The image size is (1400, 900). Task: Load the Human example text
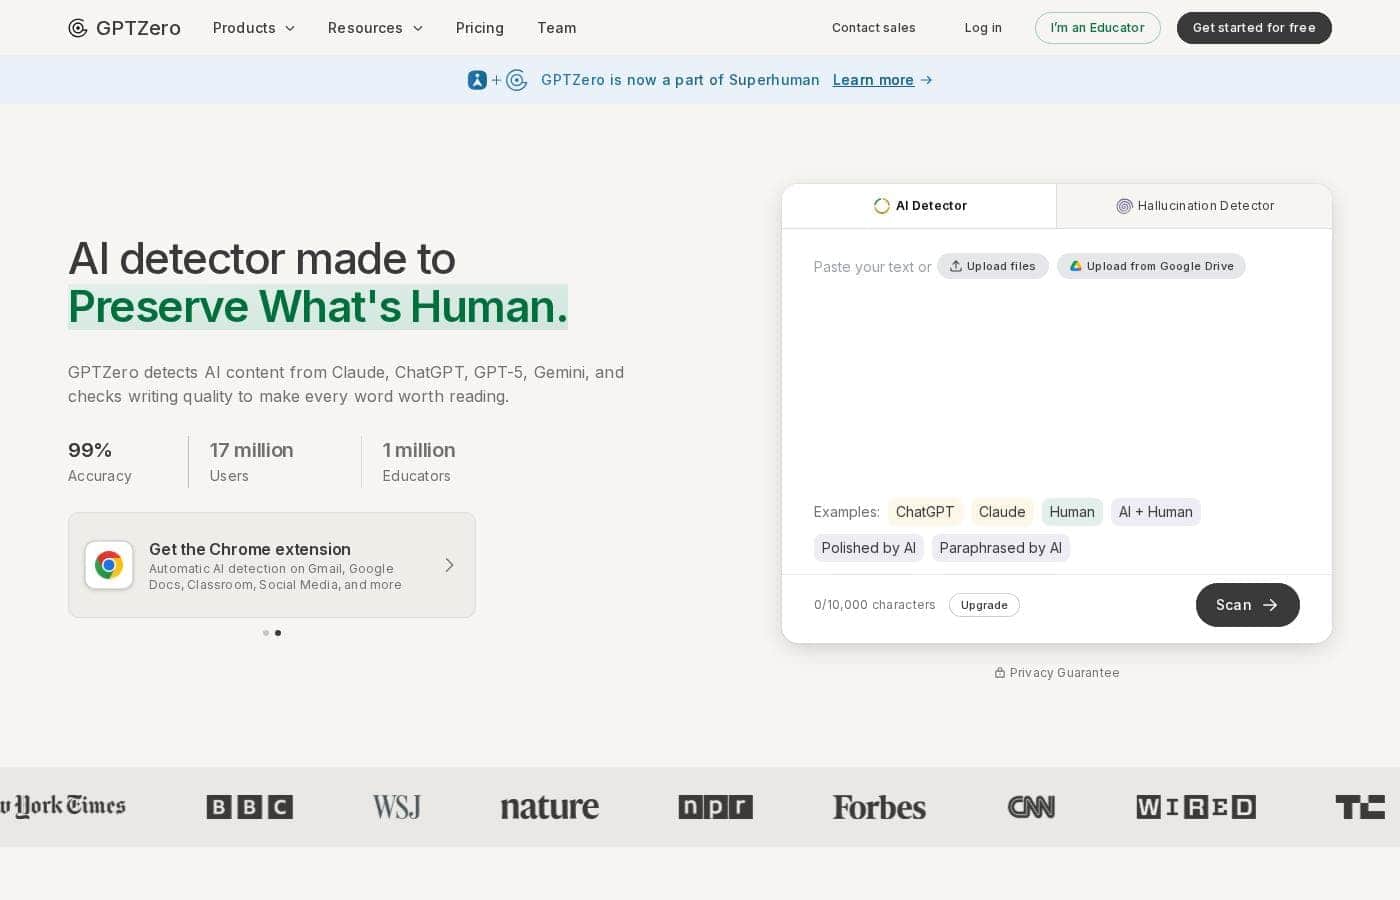[1072, 512]
